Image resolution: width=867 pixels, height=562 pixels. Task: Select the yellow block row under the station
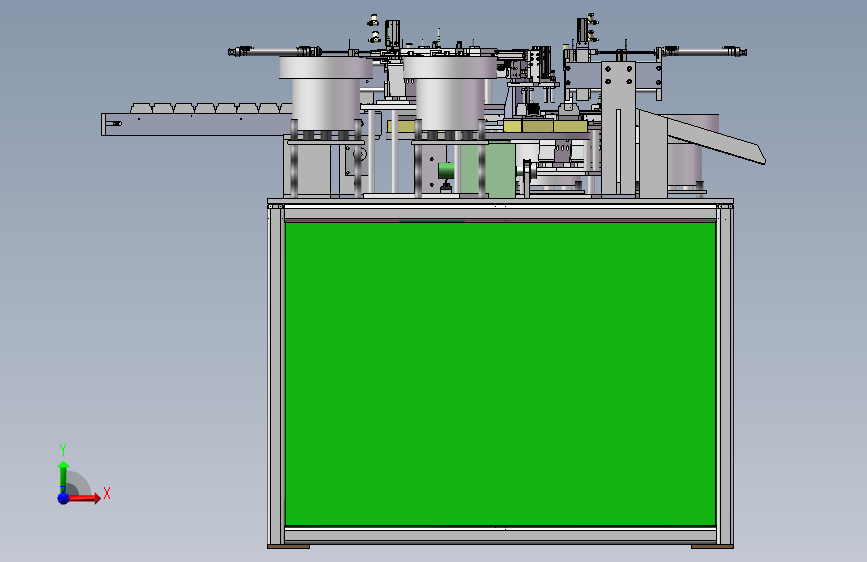tap(545, 127)
